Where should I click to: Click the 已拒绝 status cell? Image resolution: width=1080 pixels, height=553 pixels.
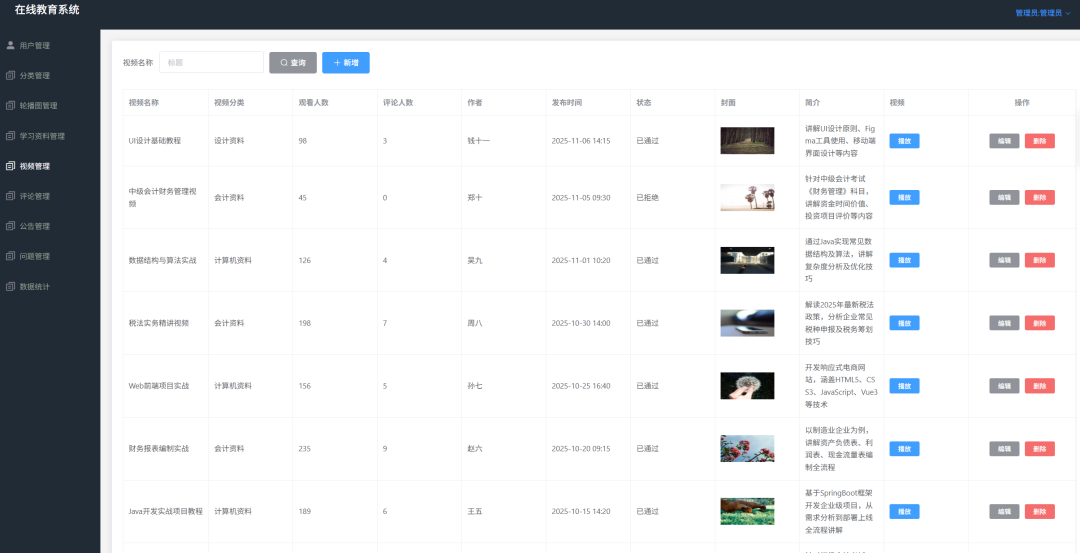(x=647, y=198)
